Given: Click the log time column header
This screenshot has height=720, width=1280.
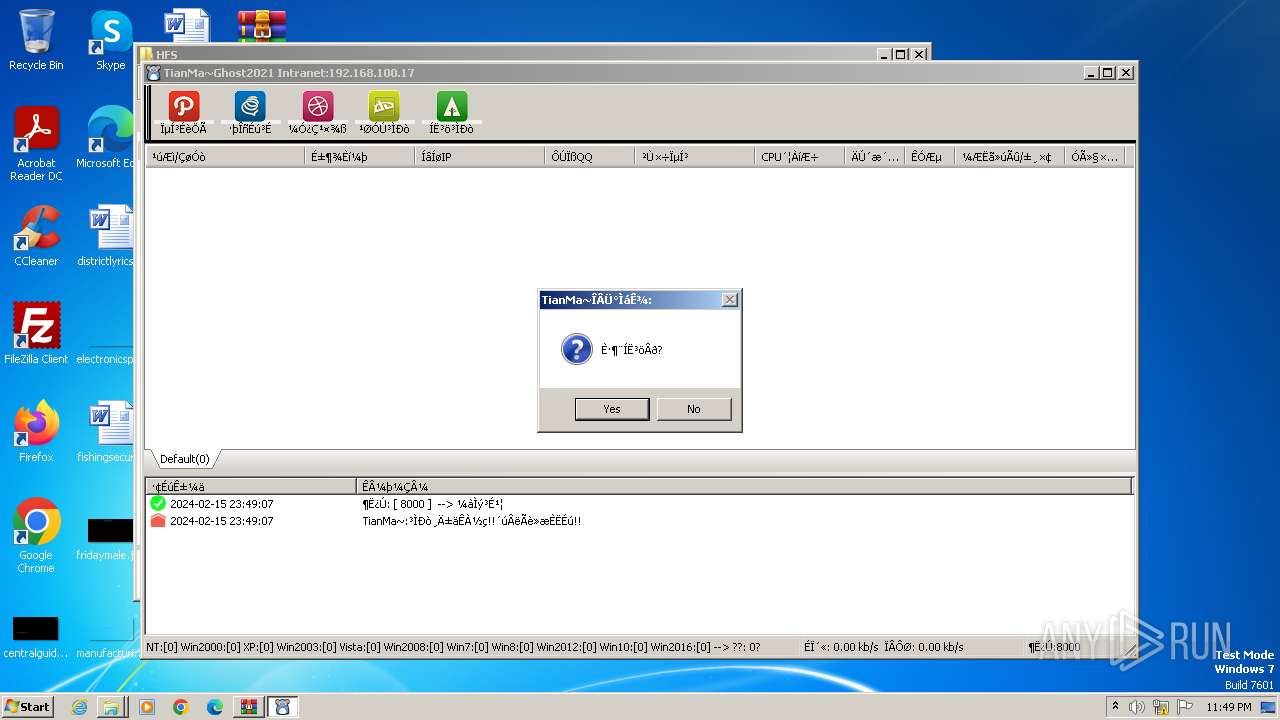Looking at the screenshot, I should (251, 486).
